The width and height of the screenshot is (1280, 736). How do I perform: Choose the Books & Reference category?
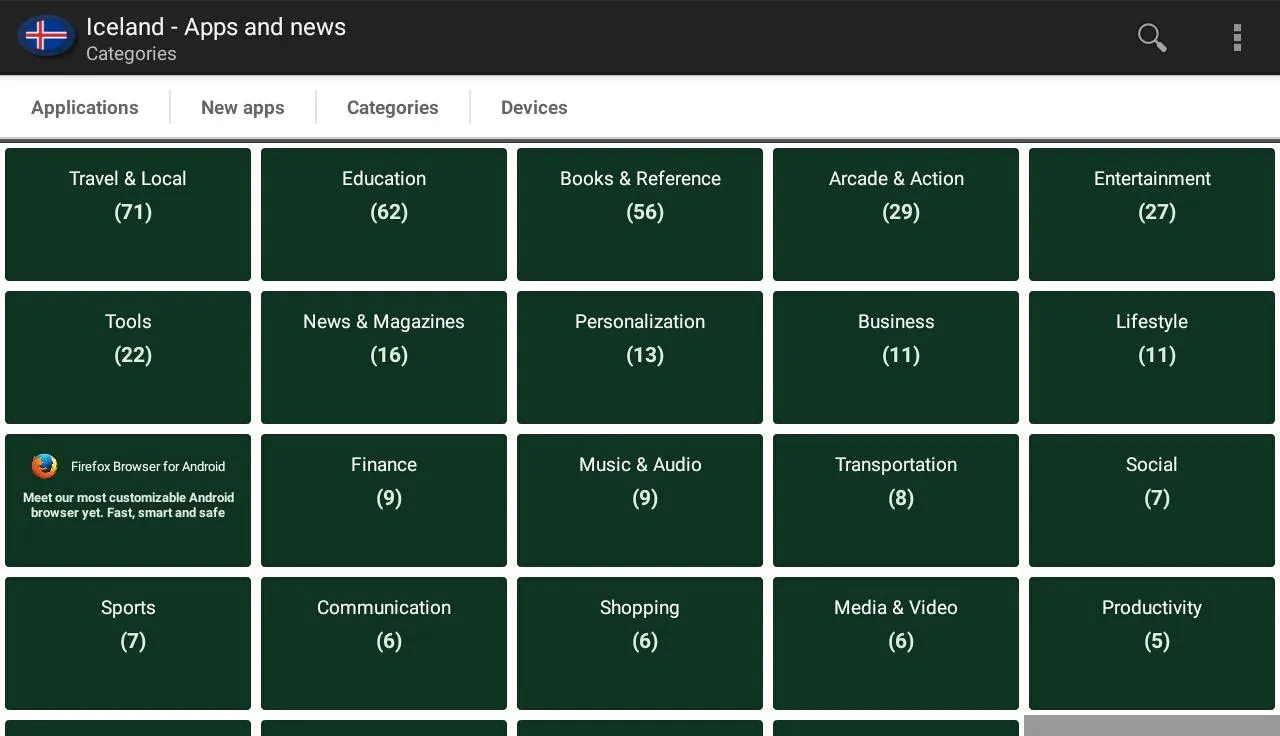pos(640,214)
